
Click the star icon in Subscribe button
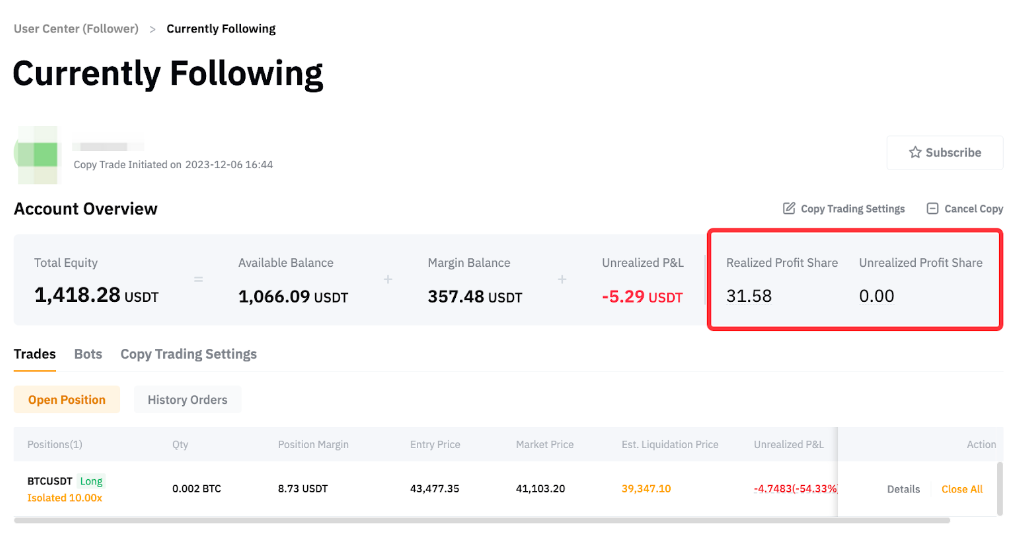point(914,153)
